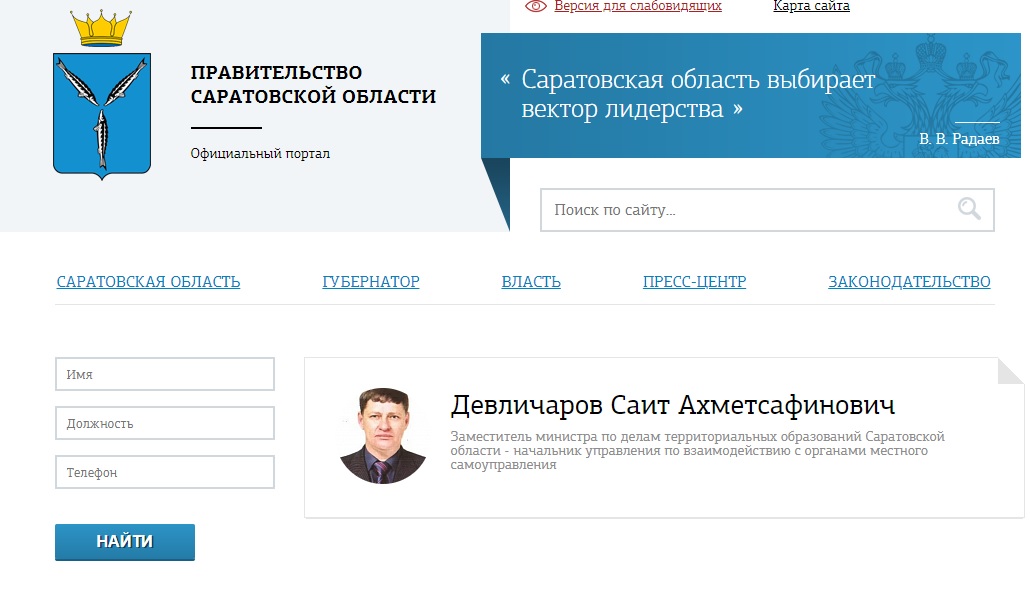
Task: Open the Версия для слабовидящих link
Action: click(637, 6)
